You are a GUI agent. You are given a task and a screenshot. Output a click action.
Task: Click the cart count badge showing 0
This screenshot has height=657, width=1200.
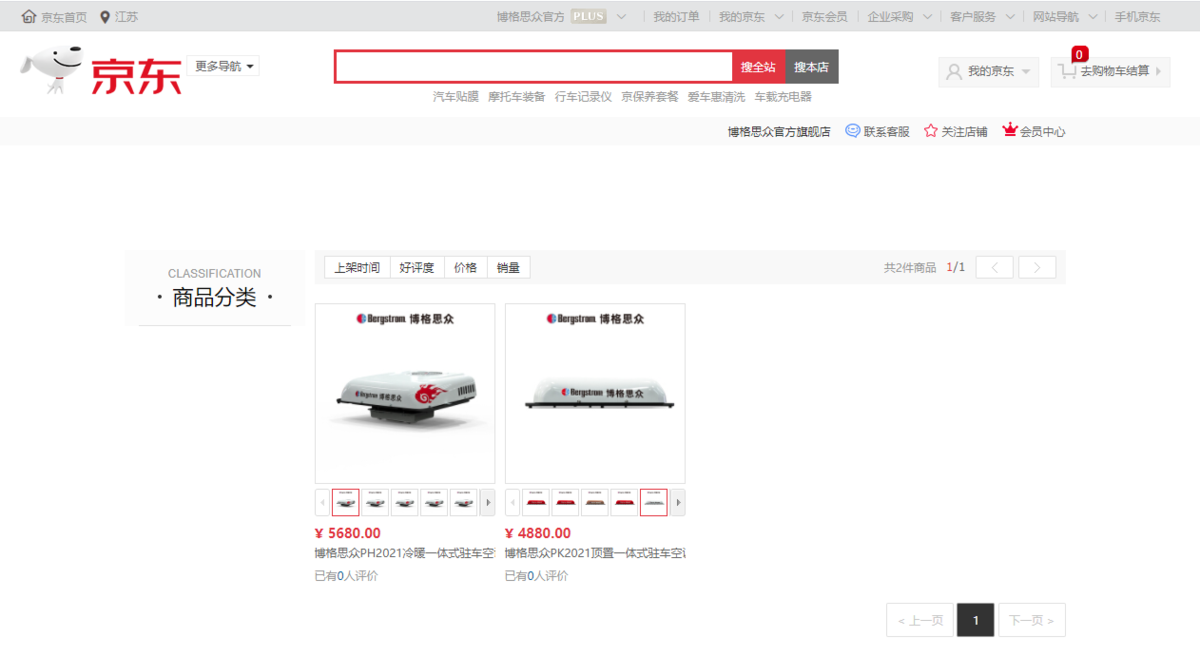click(x=1079, y=54)
